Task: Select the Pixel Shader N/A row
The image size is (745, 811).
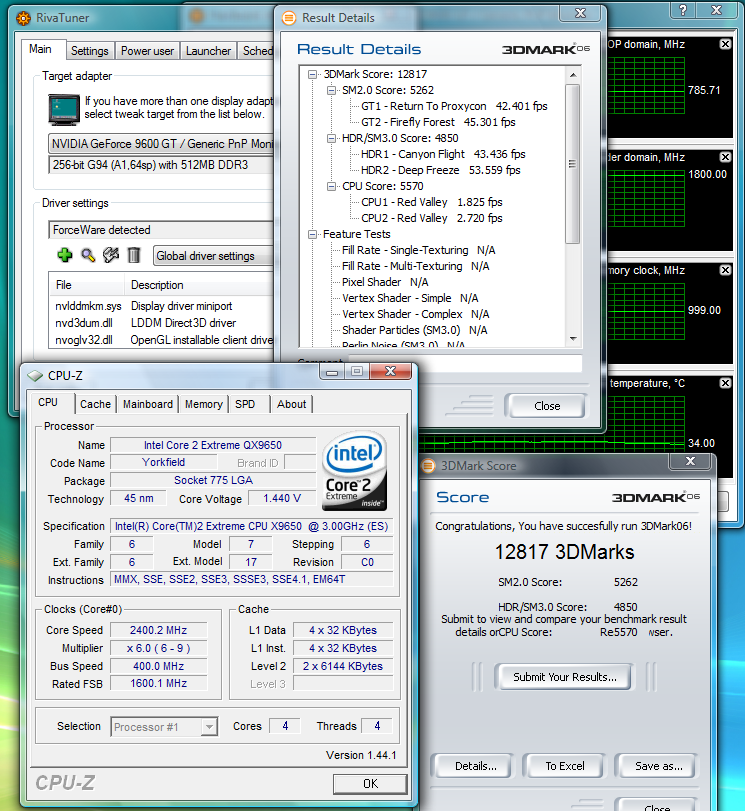Action: [x=385, y=283]
